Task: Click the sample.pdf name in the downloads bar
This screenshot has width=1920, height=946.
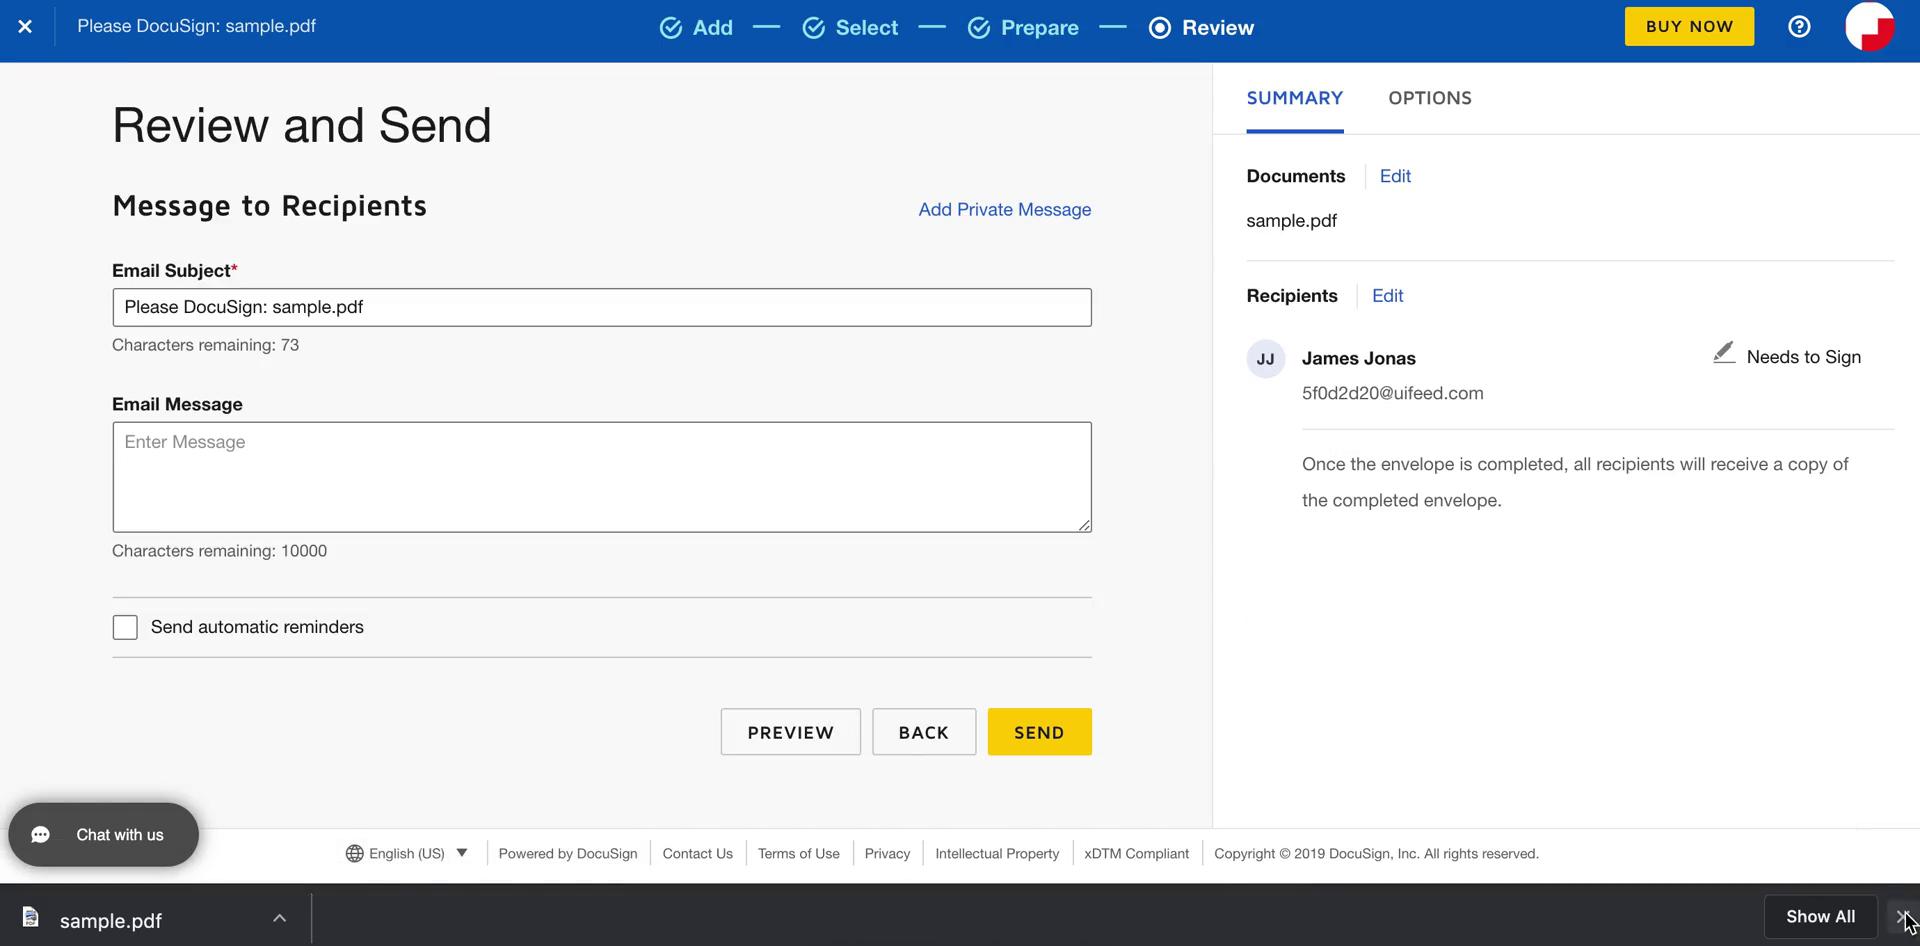Action: tap(111, 921)
